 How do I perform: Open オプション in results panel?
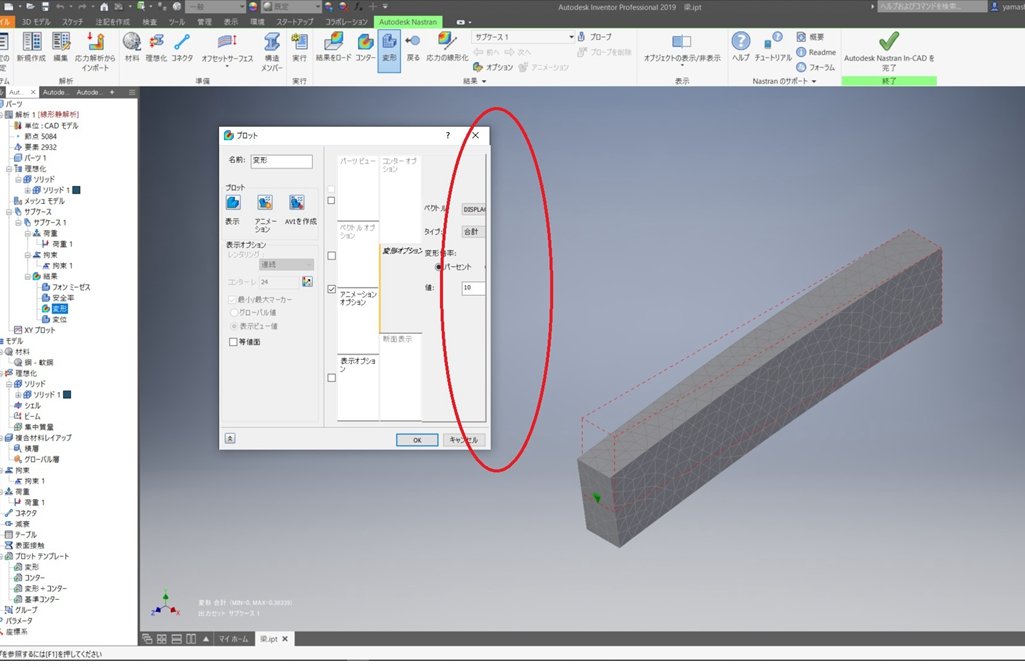[x=493, y=67]
